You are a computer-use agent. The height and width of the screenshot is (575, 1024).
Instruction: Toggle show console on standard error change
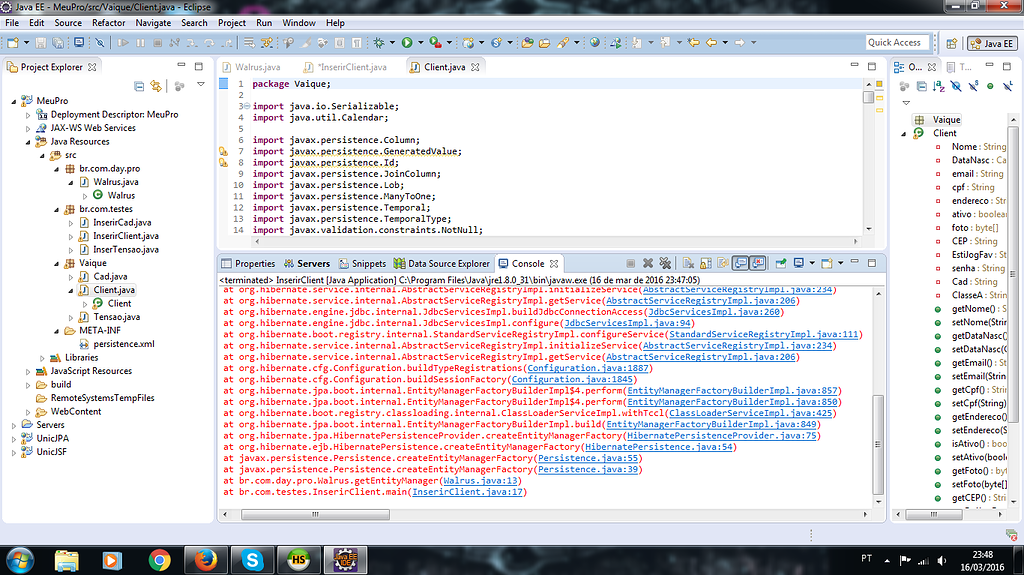[757, 263]
